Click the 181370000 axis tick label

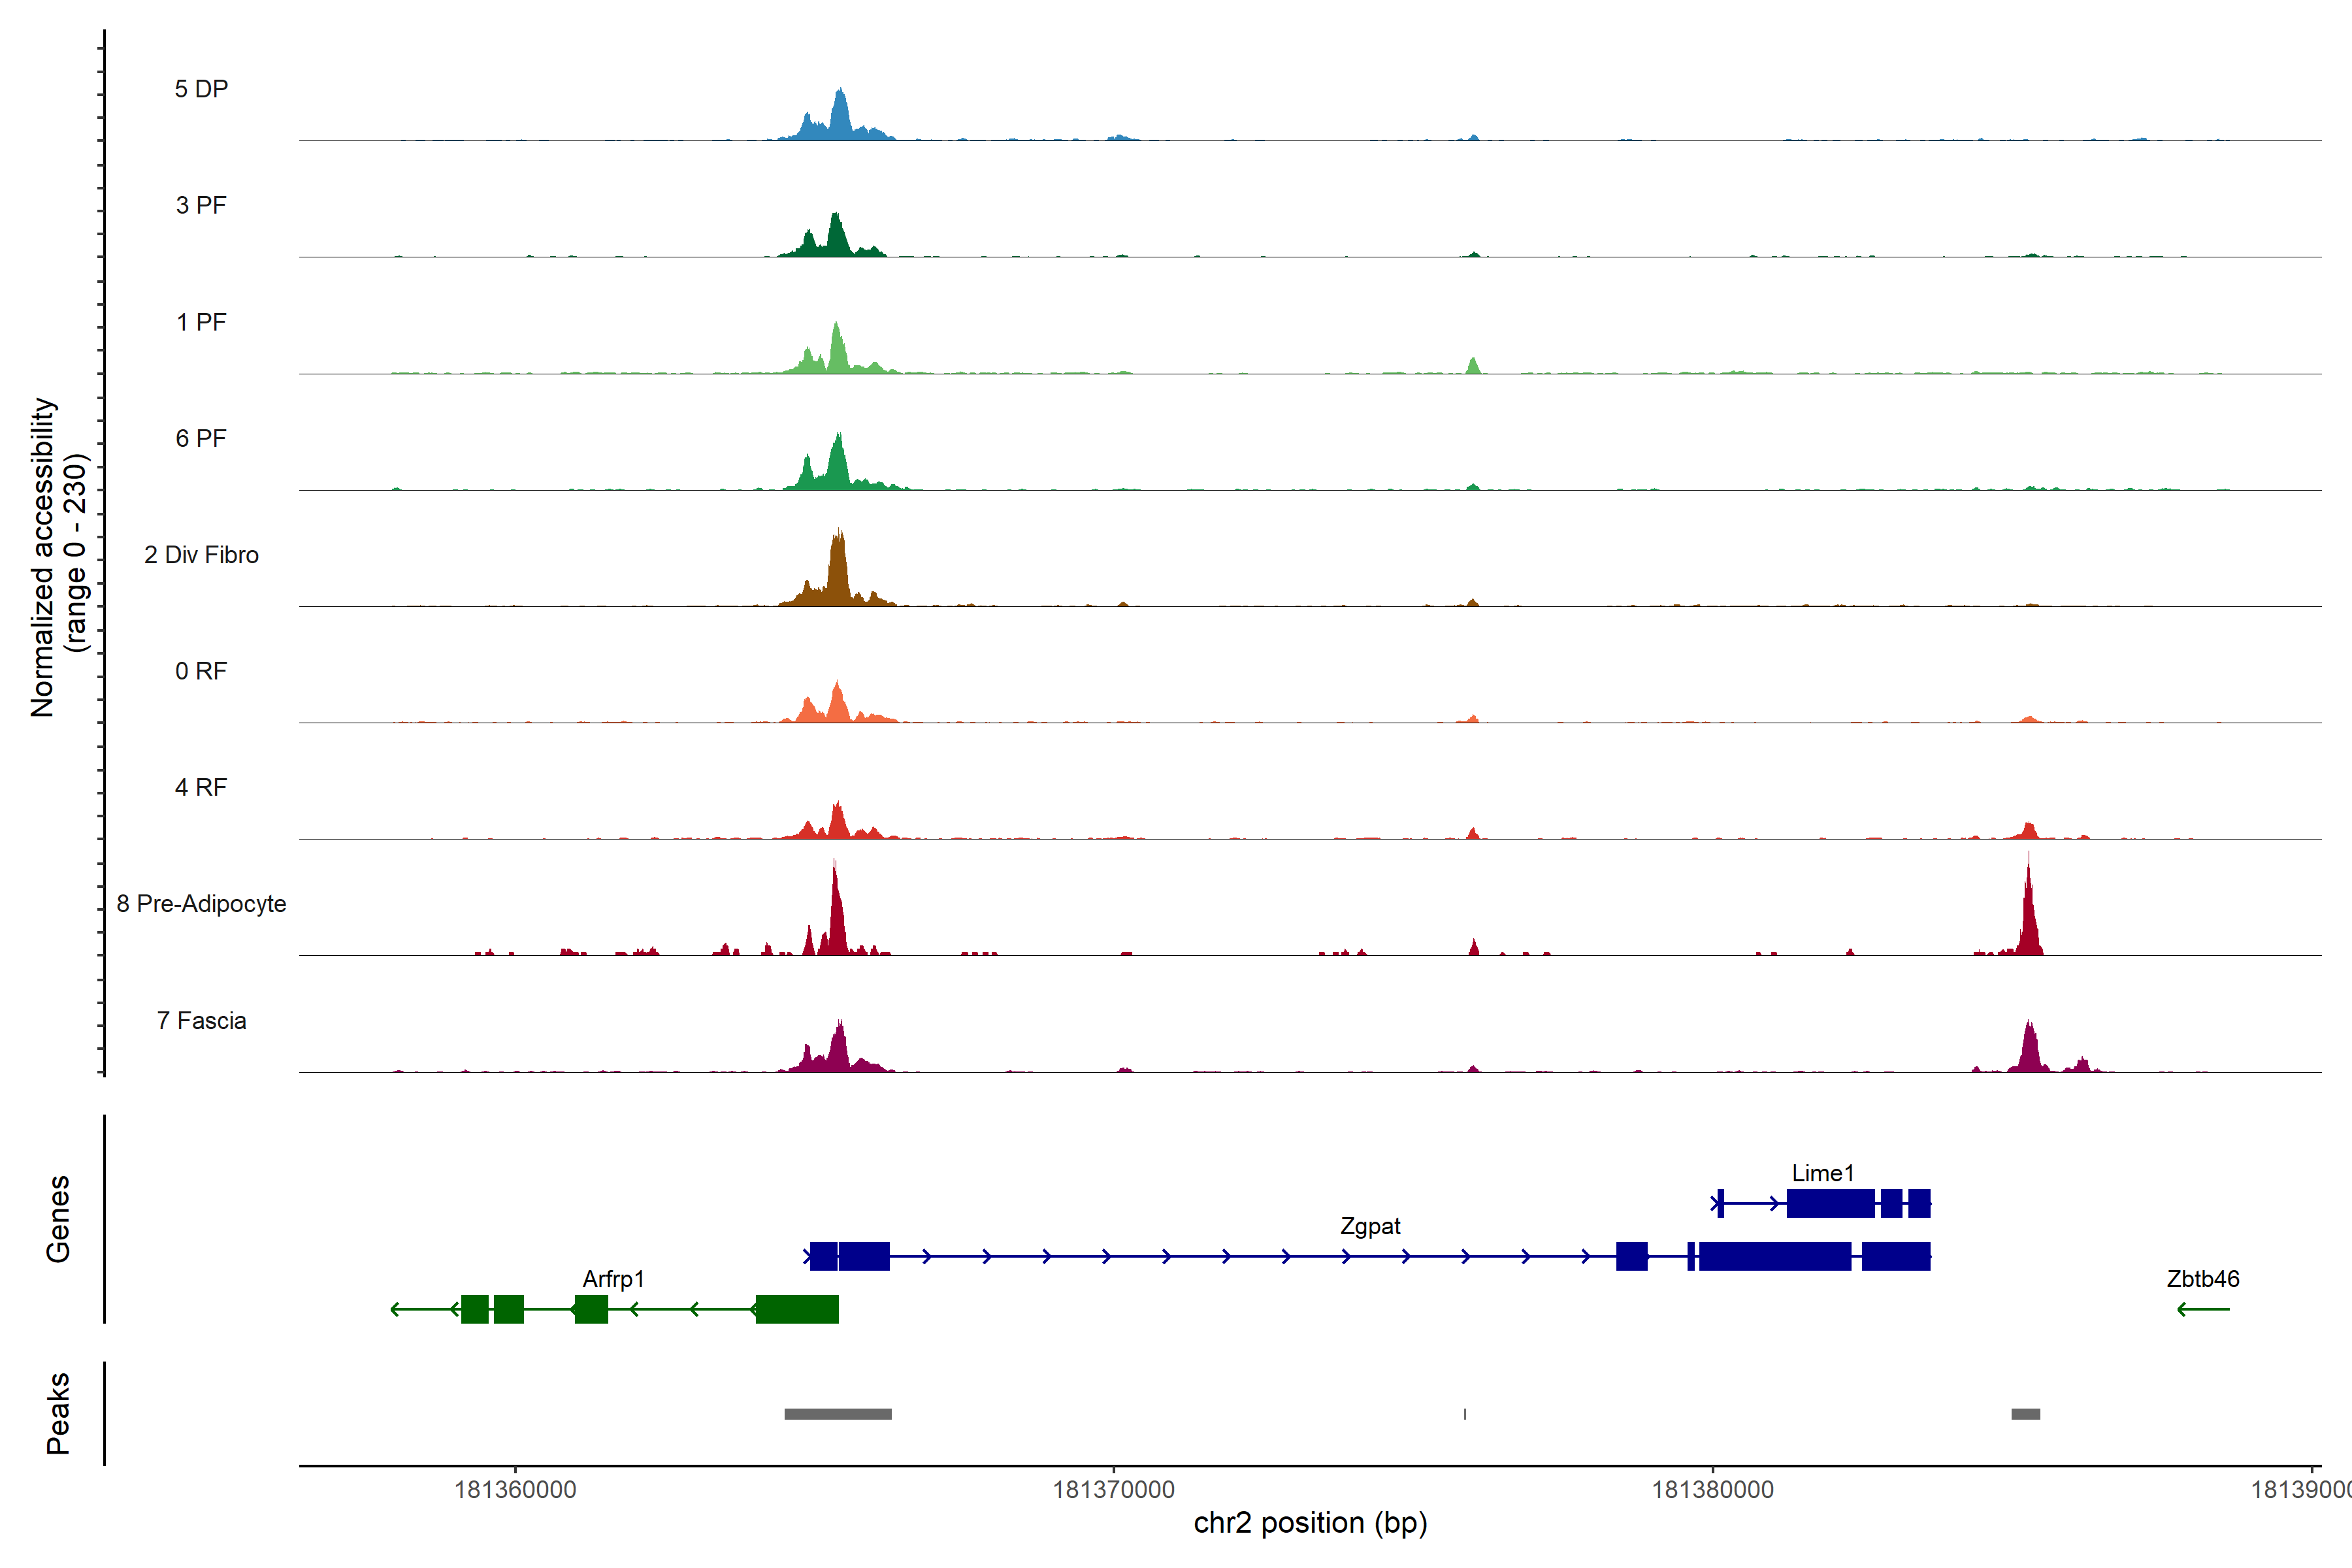tap(1113, 1490)
